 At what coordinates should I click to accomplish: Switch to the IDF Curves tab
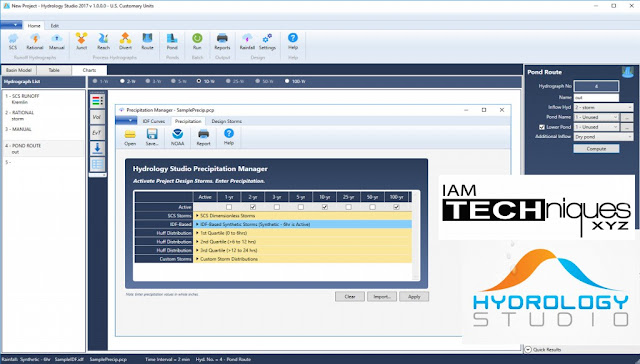coord(153,121)
